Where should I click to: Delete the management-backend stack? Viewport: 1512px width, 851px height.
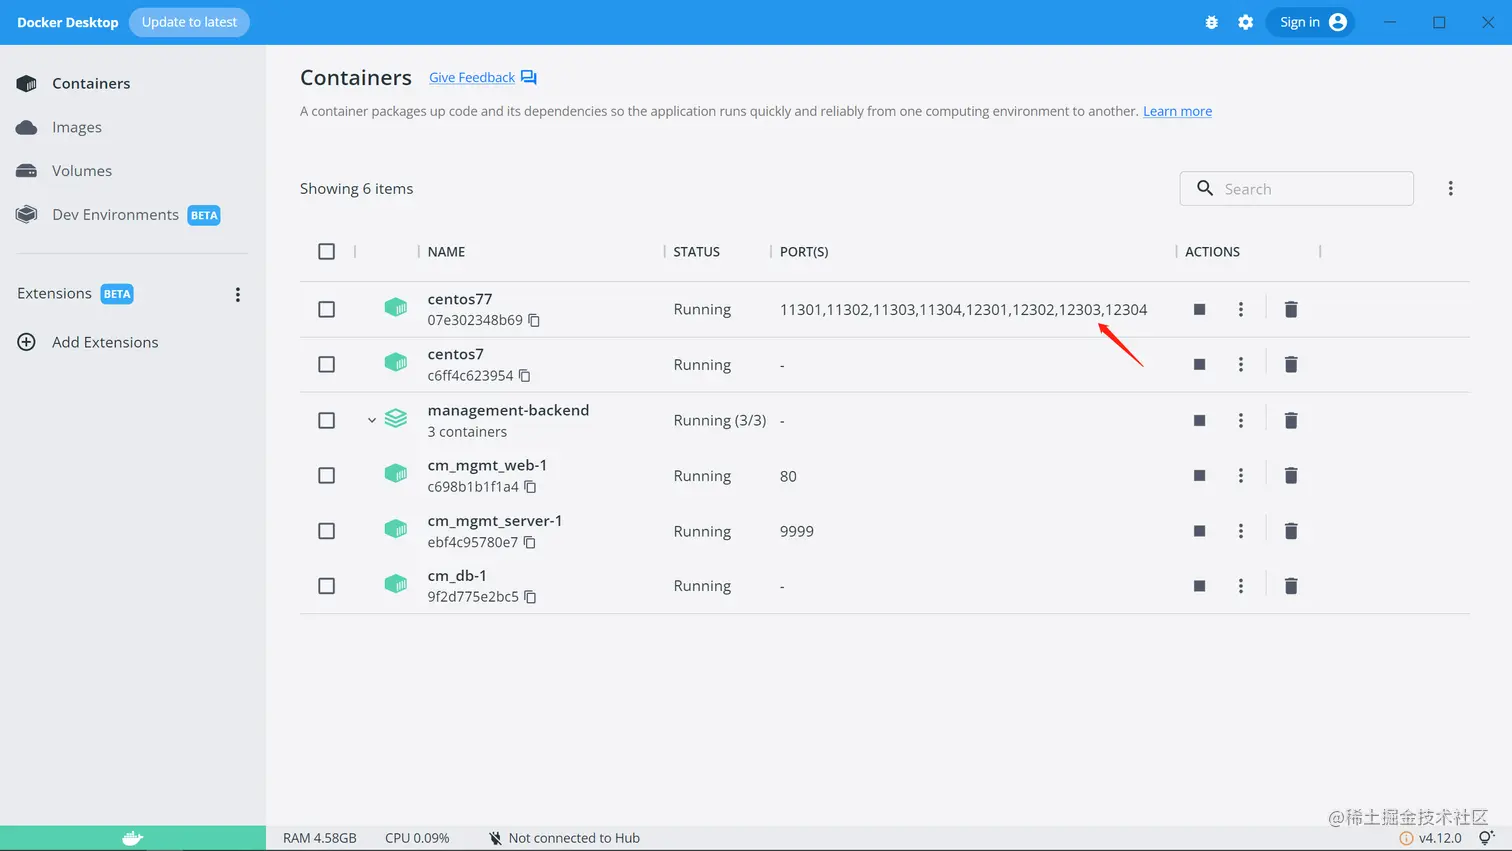[1291, 421]
